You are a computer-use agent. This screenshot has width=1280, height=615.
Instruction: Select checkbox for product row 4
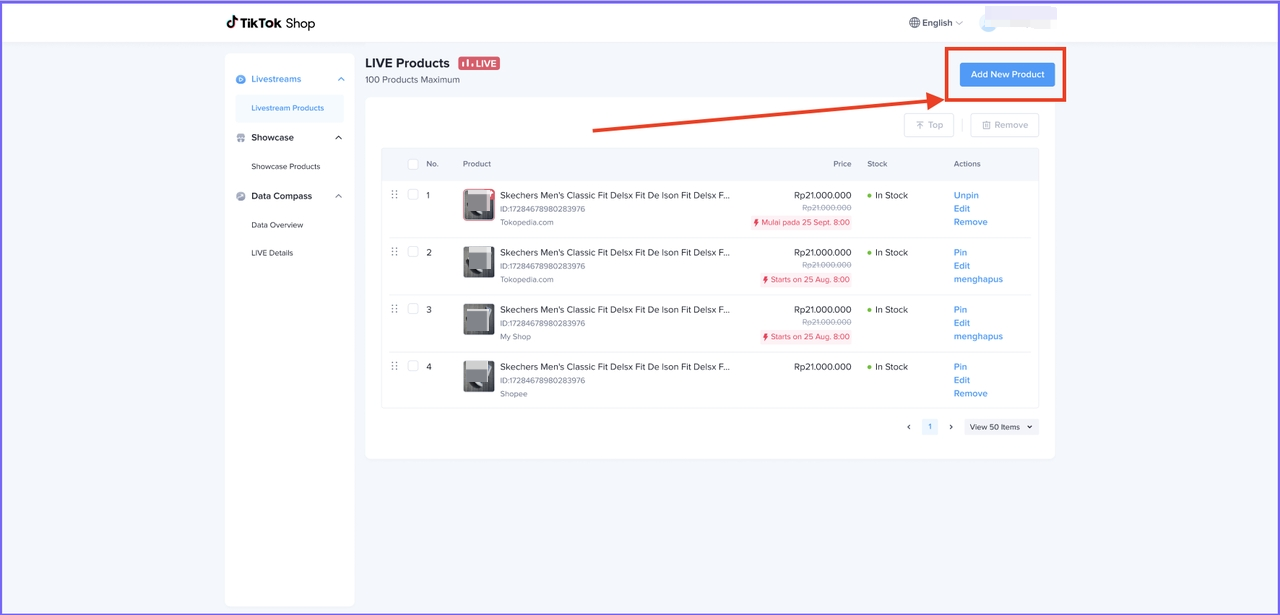click(x=413, y=366)
